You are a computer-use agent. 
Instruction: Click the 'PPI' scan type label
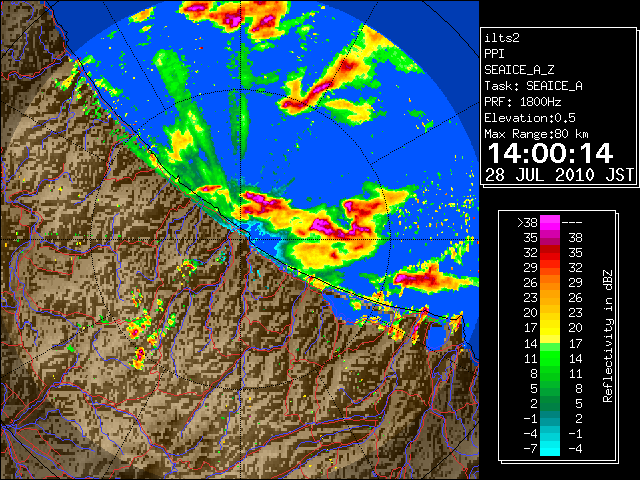tap(494, 54)
